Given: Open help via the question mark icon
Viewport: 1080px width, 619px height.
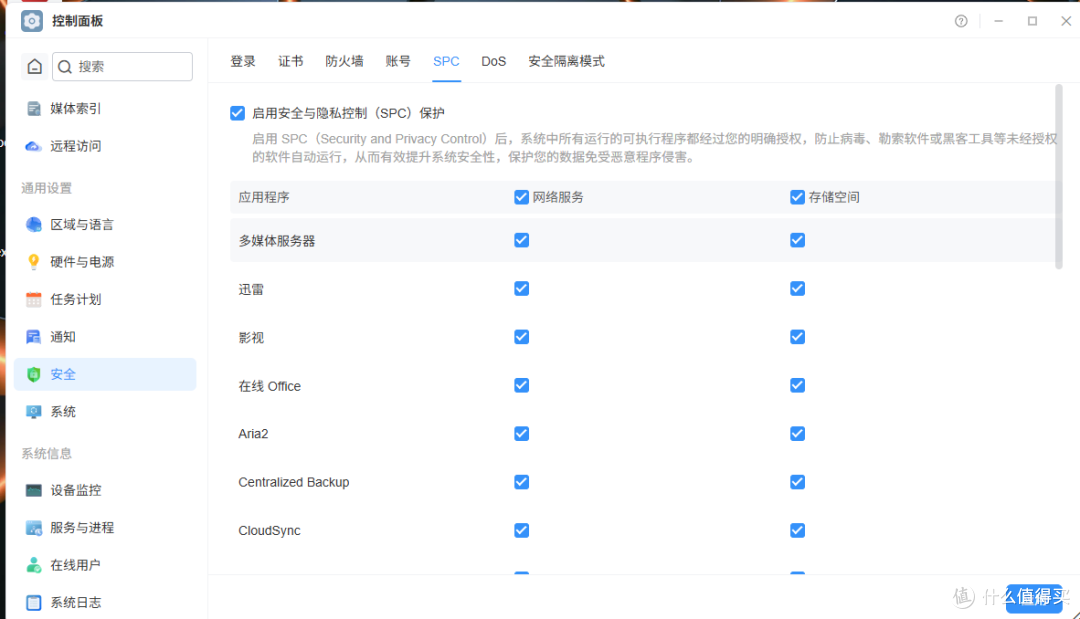Looking at the screenshot, I should tap(961, 21).
